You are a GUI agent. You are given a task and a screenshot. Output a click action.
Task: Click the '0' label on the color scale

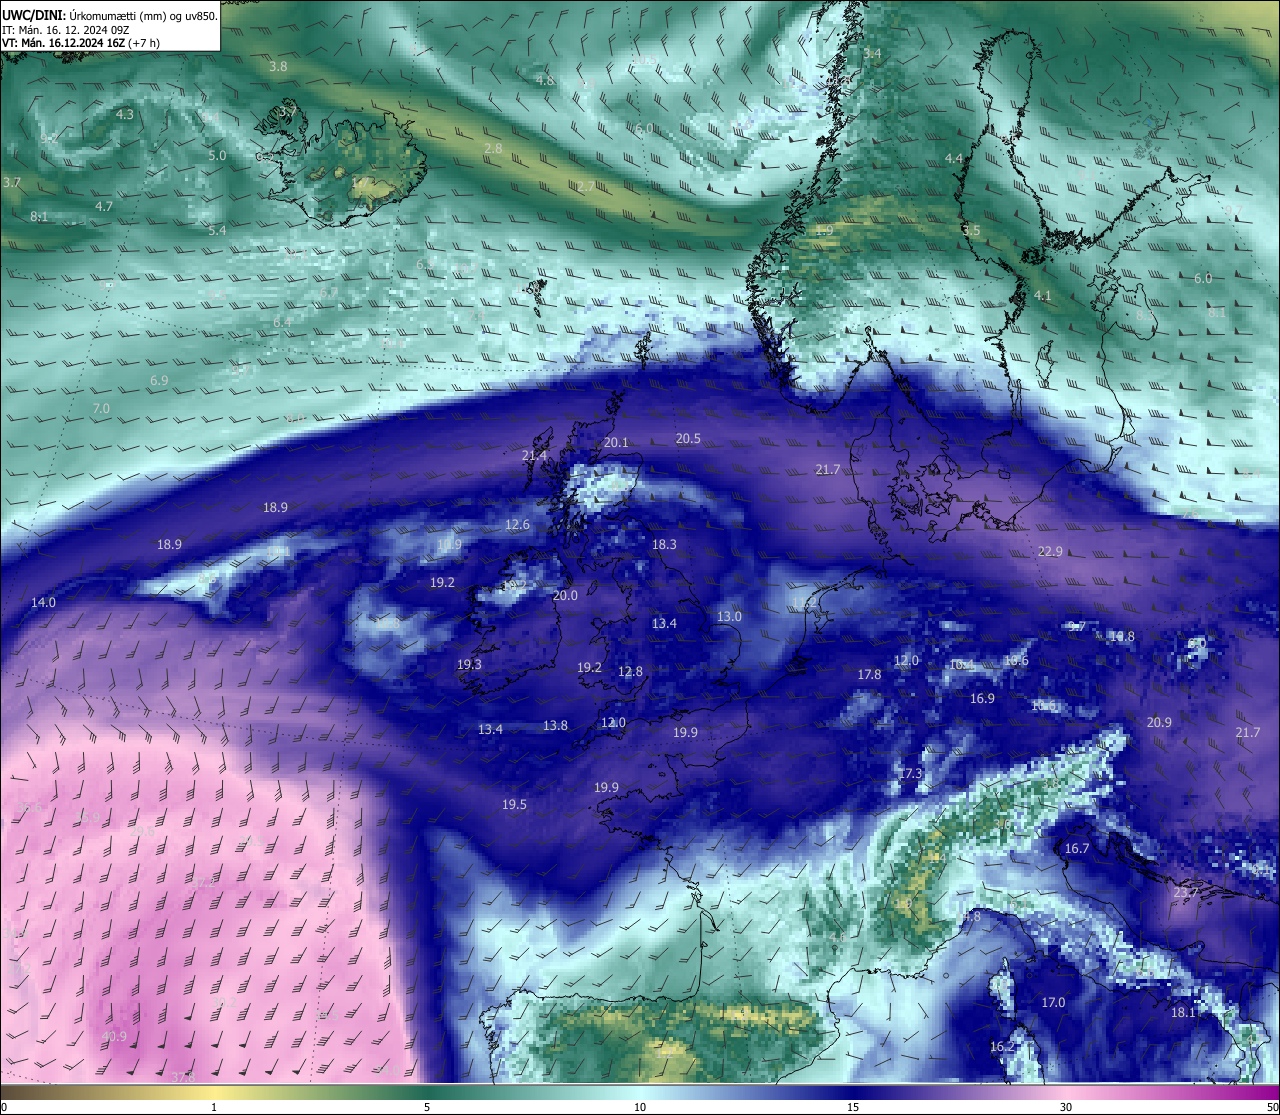click(x=4, y=1107)
